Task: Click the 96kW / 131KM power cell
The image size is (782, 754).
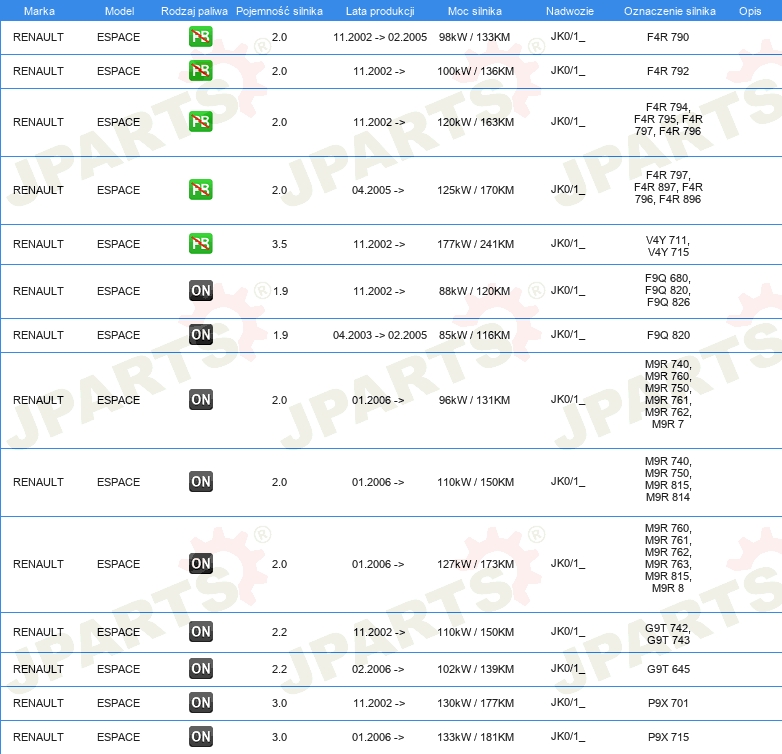Action: 474,400
